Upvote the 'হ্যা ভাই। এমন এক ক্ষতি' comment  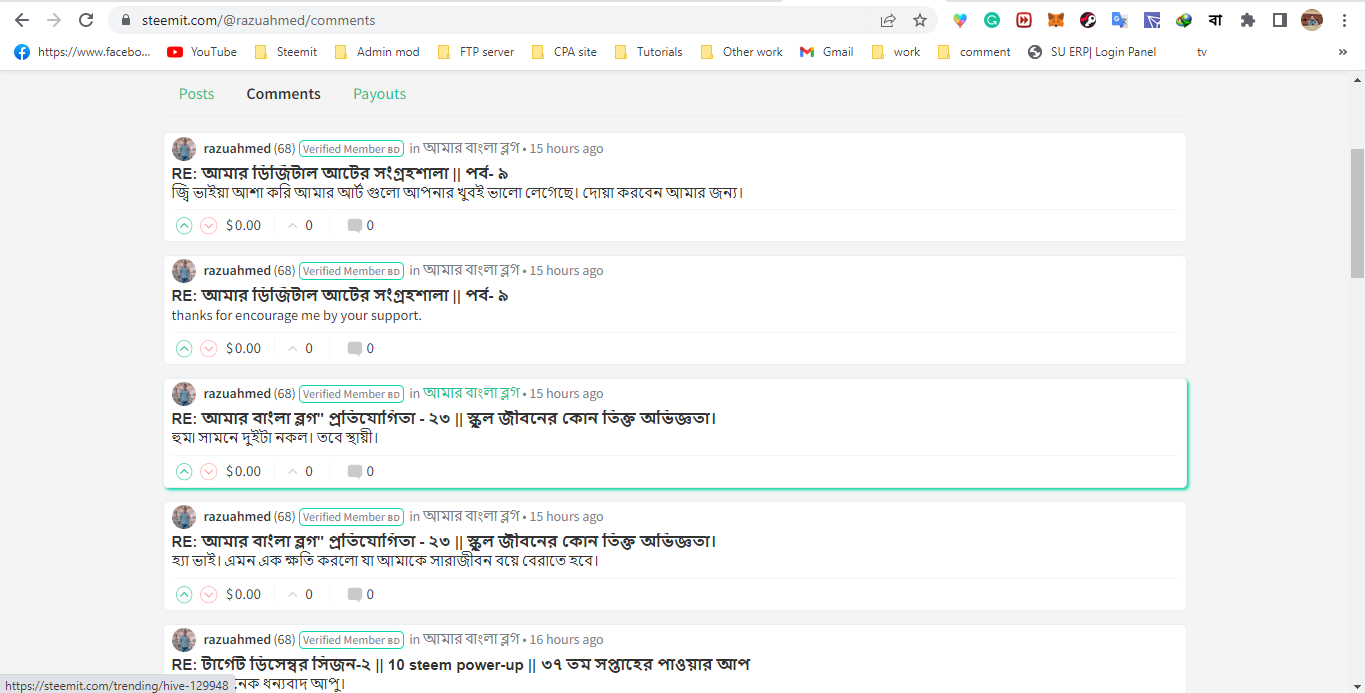(x=184, y=595)
